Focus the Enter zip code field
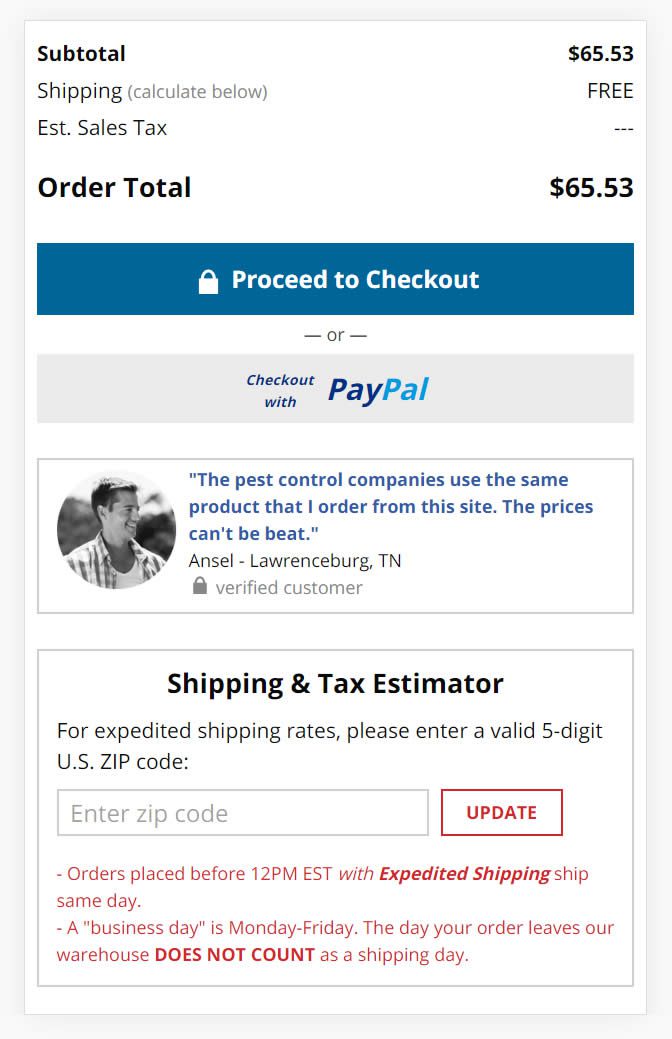 243,812
